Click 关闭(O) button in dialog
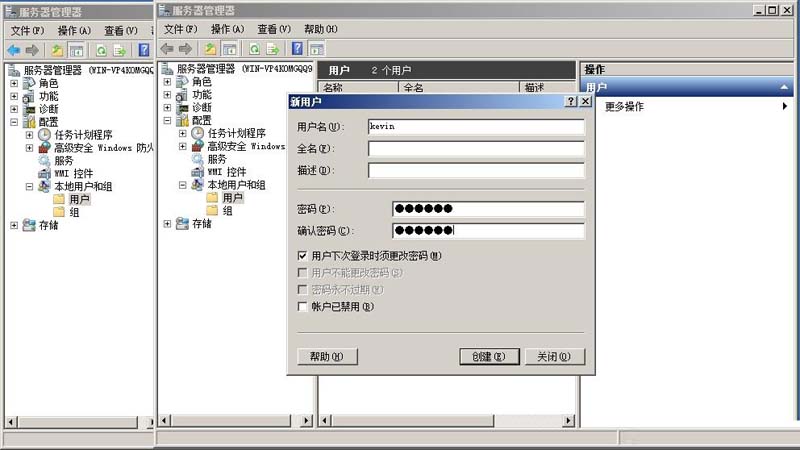 point(555,356)
